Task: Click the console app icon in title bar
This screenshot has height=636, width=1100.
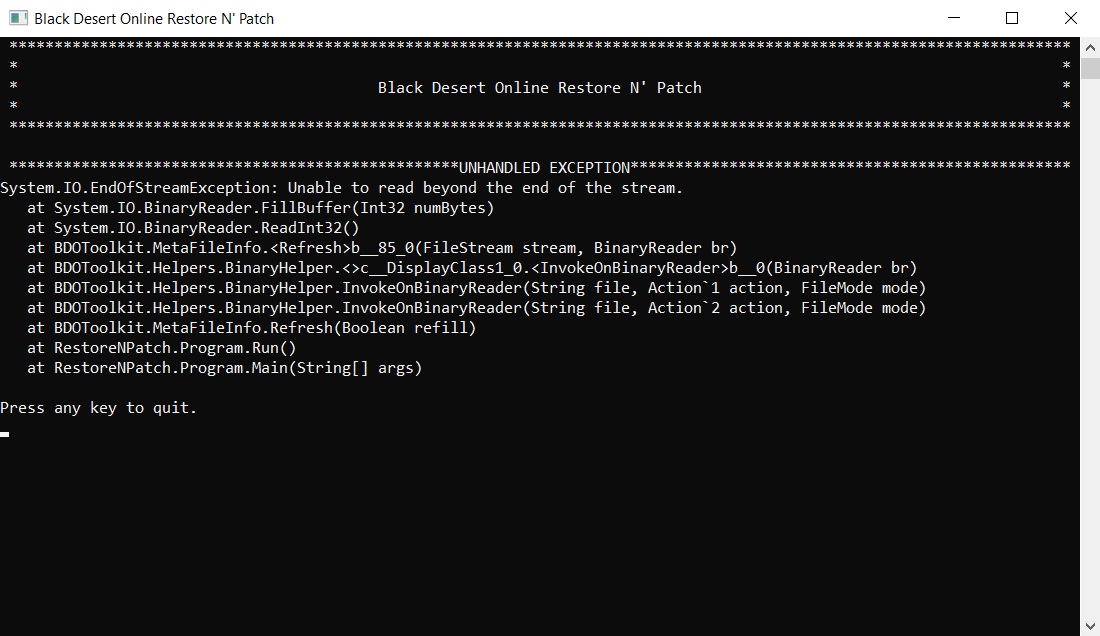Action: 17,18
